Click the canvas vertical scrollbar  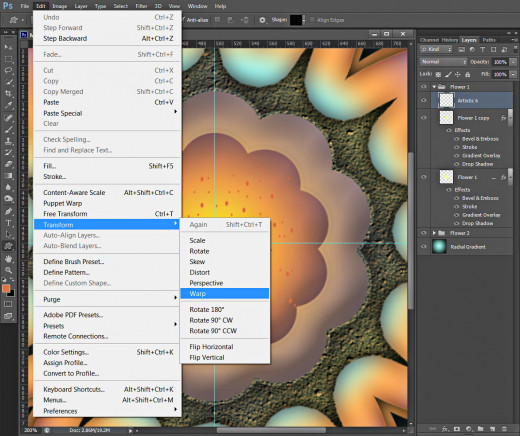click(x=411, y=230)
